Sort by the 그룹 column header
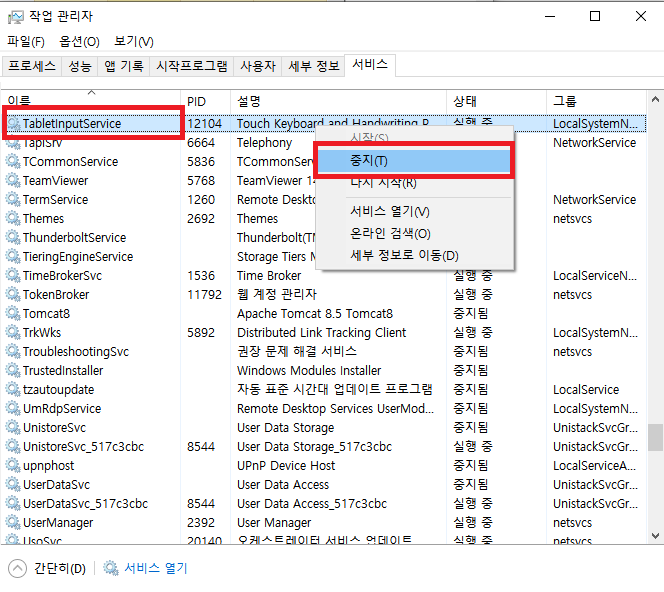 pyautogui.click(x=597, y=101)
